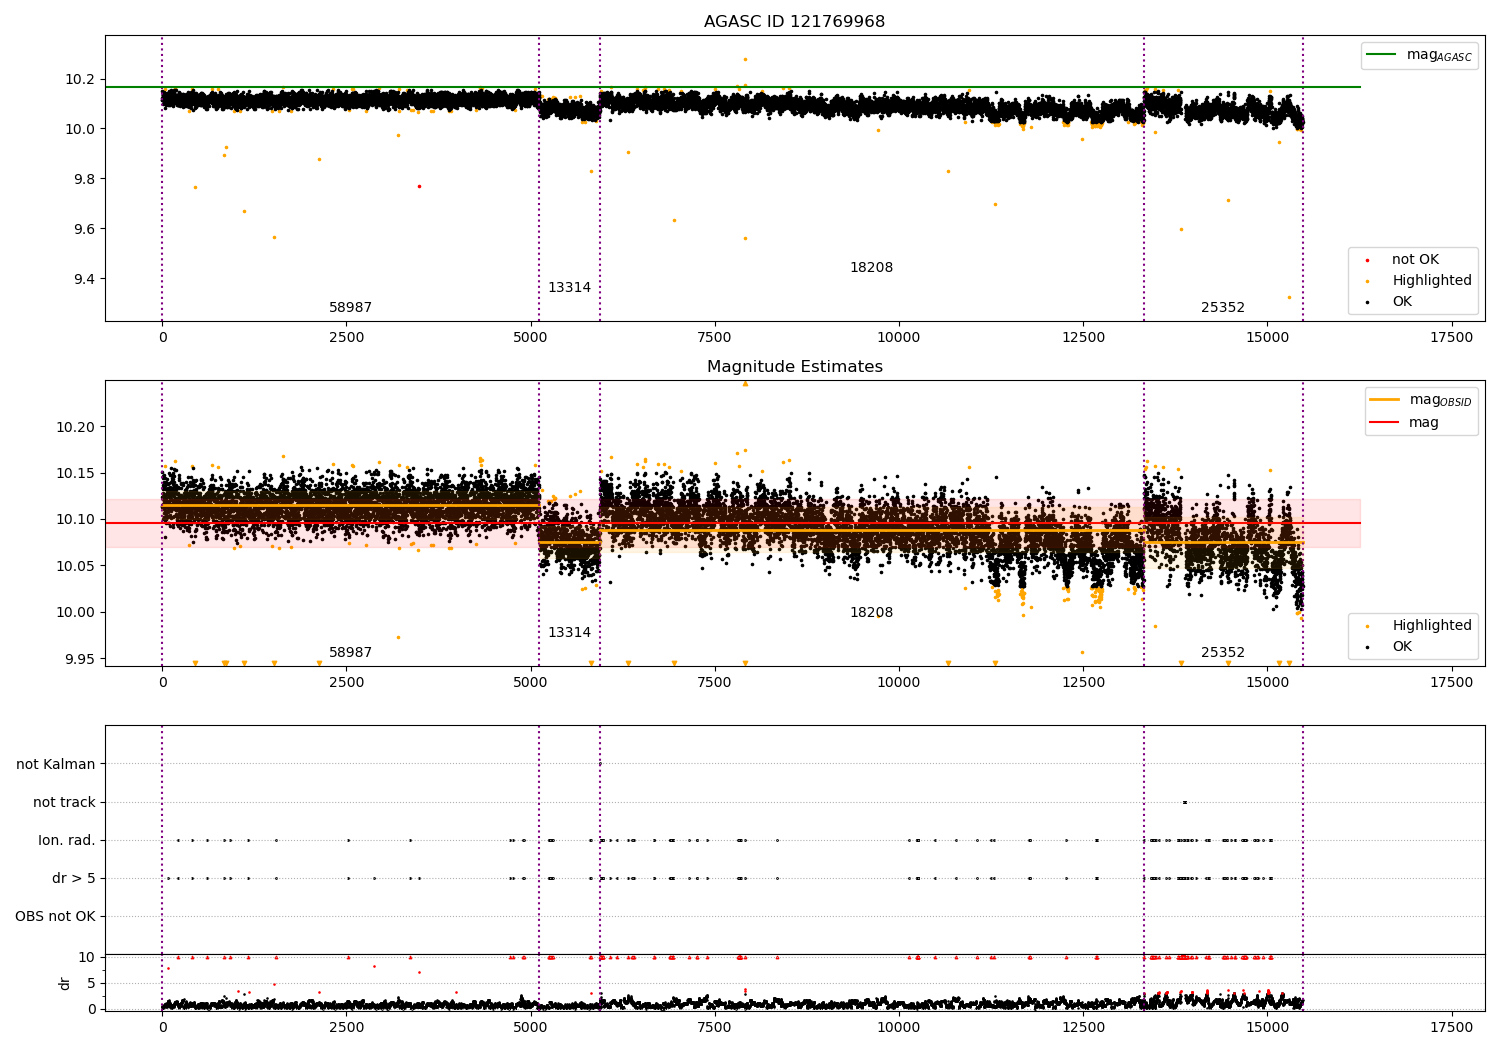Click y-tick 10.15 on Magnitude Estimates plot
This screenshot has height=1050, width=1500.
76,474
